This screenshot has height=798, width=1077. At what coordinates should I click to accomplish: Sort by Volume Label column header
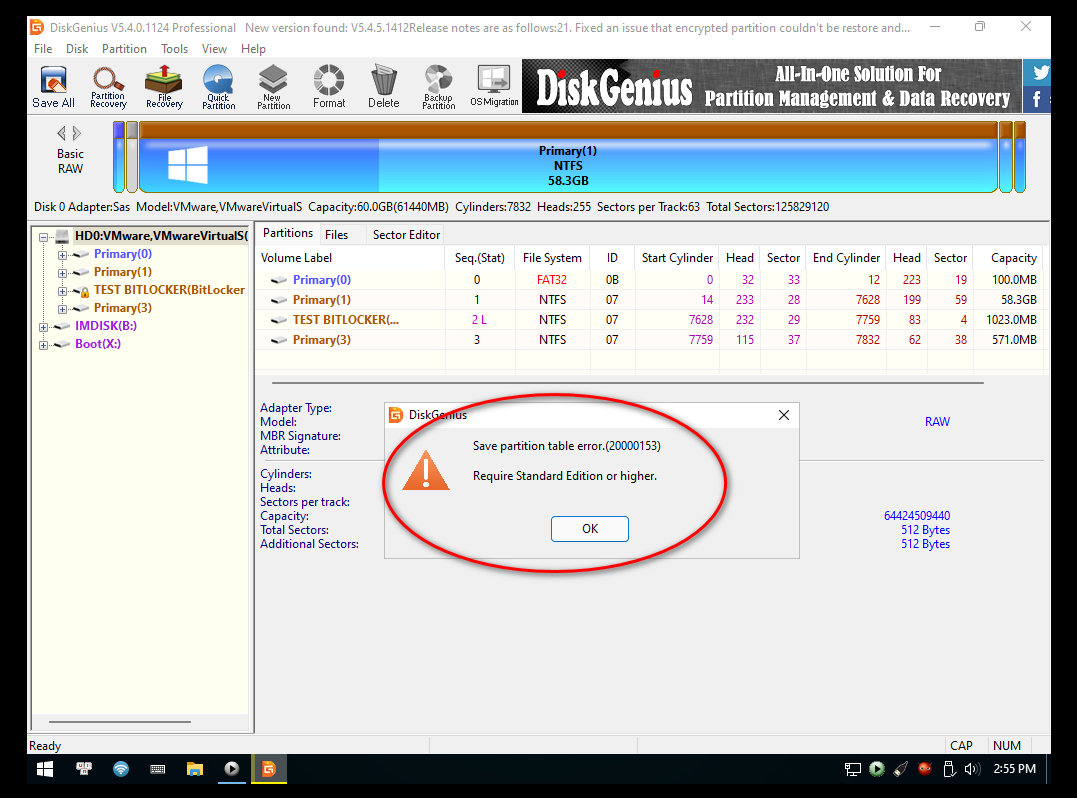click(x=350, y=258)
